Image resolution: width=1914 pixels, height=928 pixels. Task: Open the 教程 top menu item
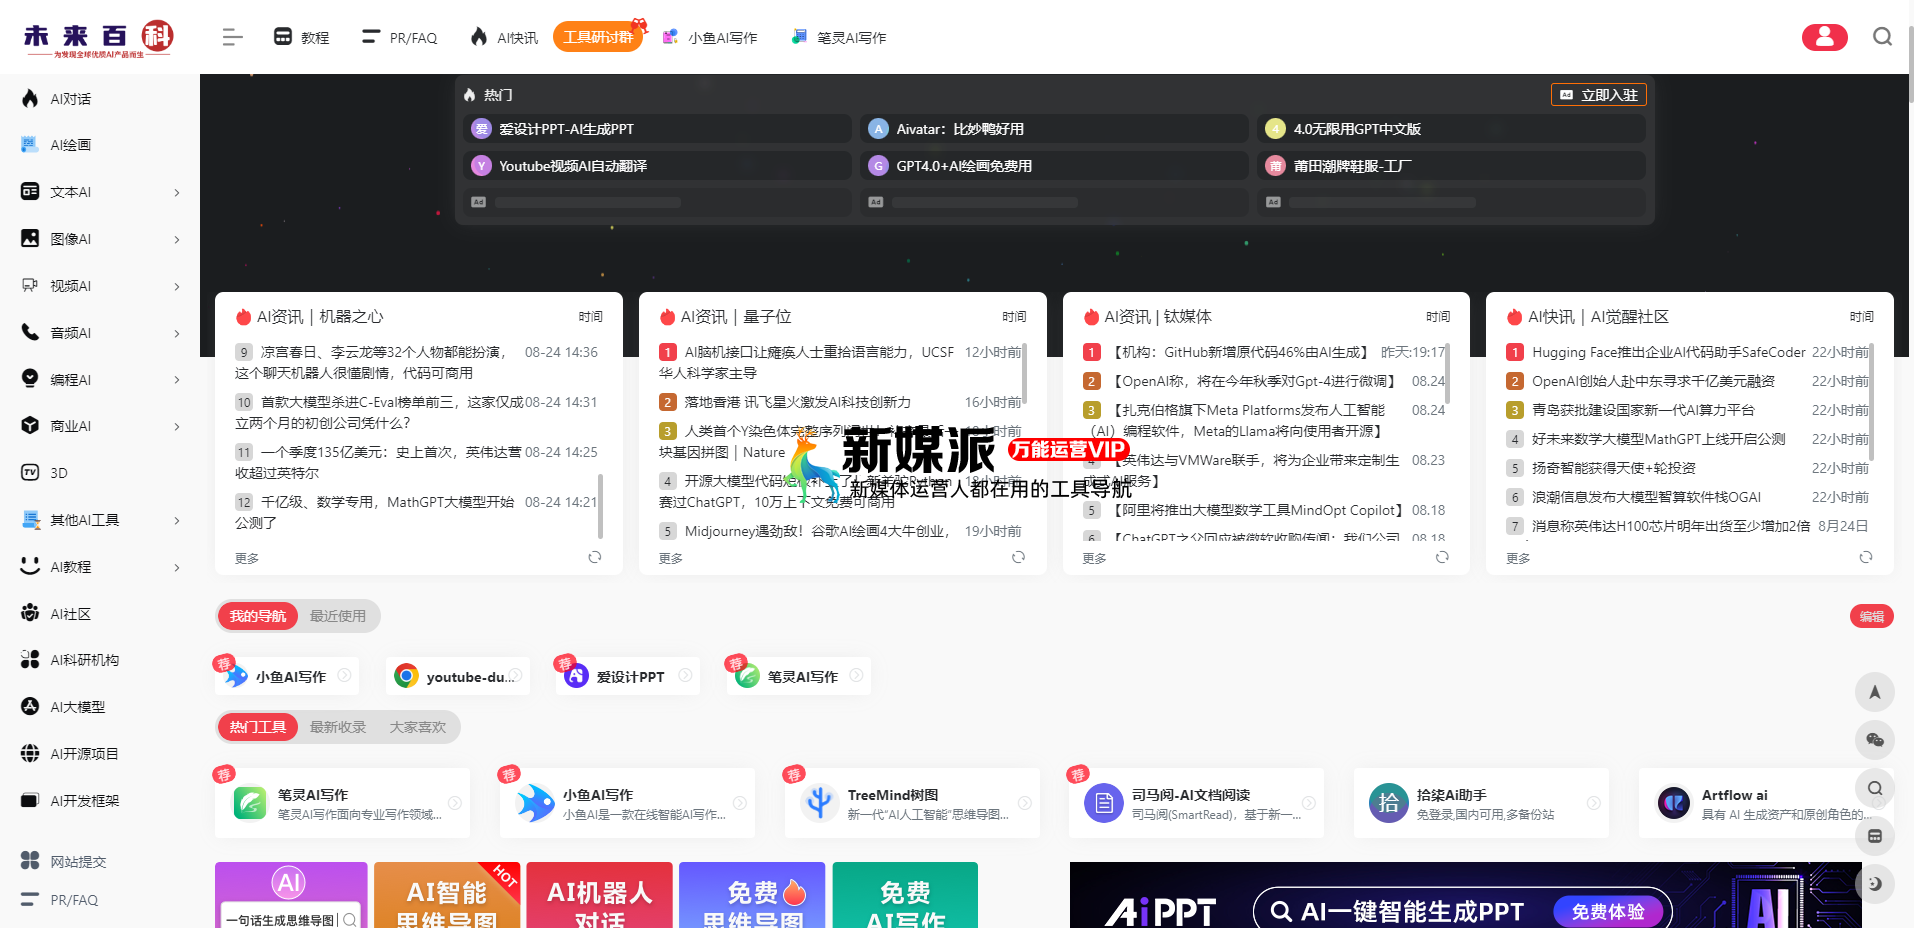click(301, 37)
